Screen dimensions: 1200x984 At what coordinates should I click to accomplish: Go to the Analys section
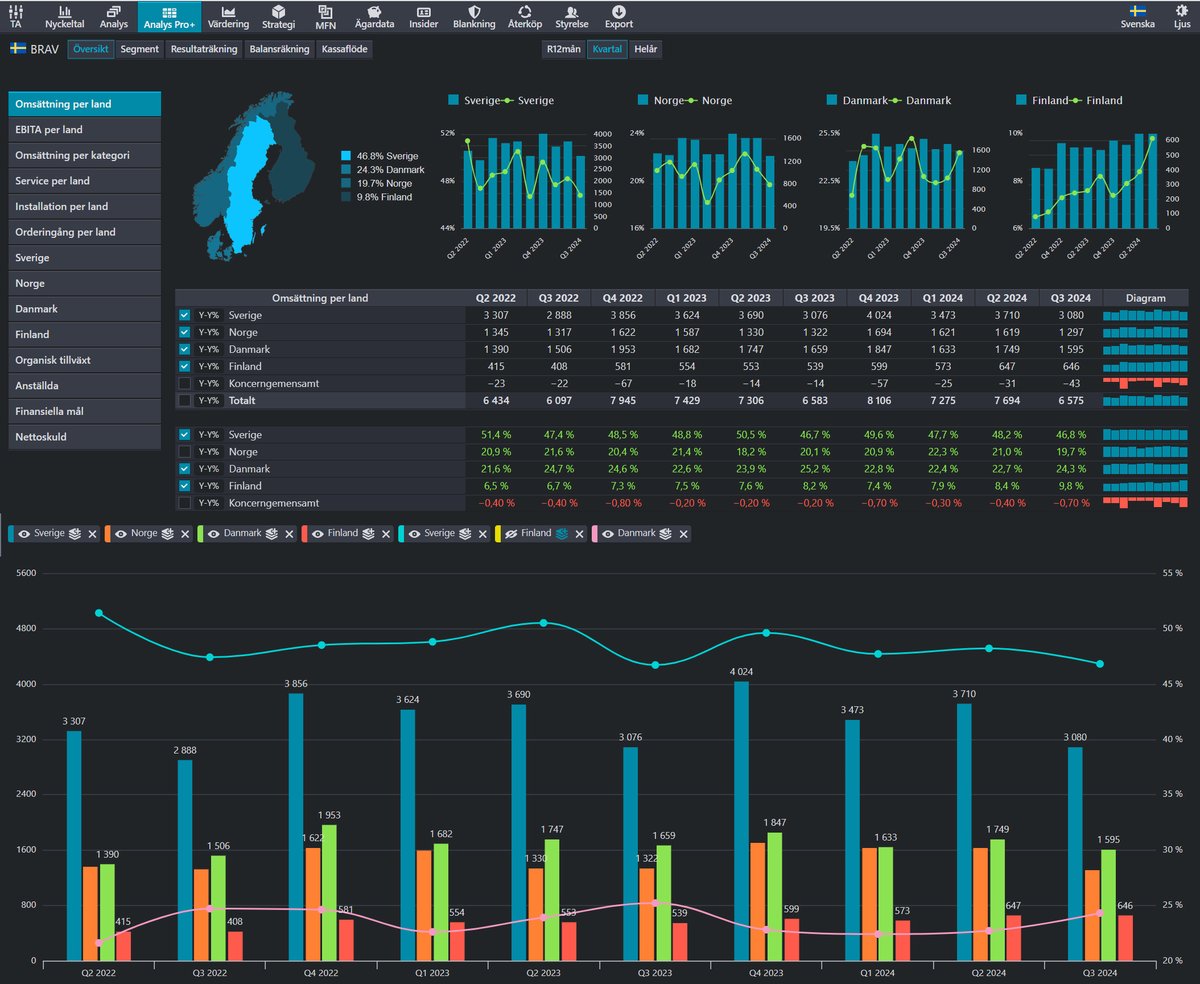pyautogui.click(x=114, y=16)
